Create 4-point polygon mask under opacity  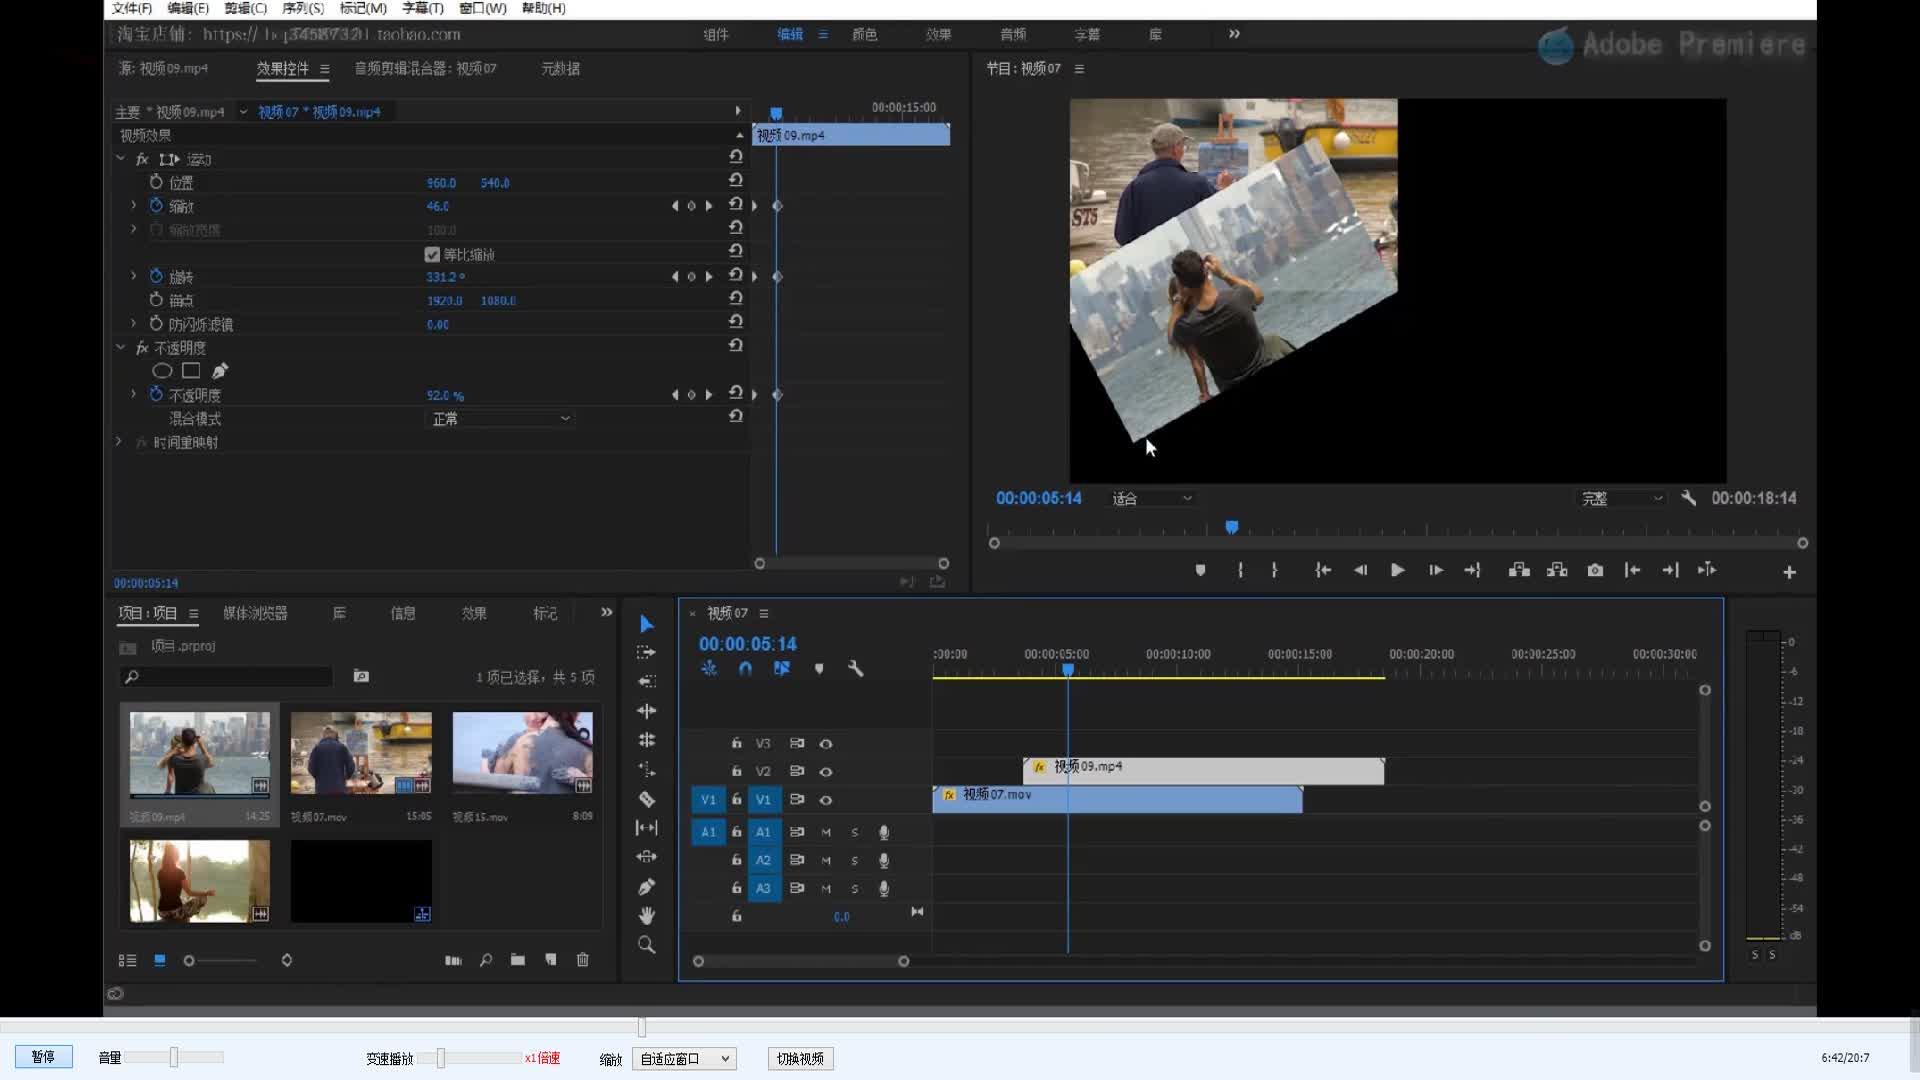click(x=191, y=371)
